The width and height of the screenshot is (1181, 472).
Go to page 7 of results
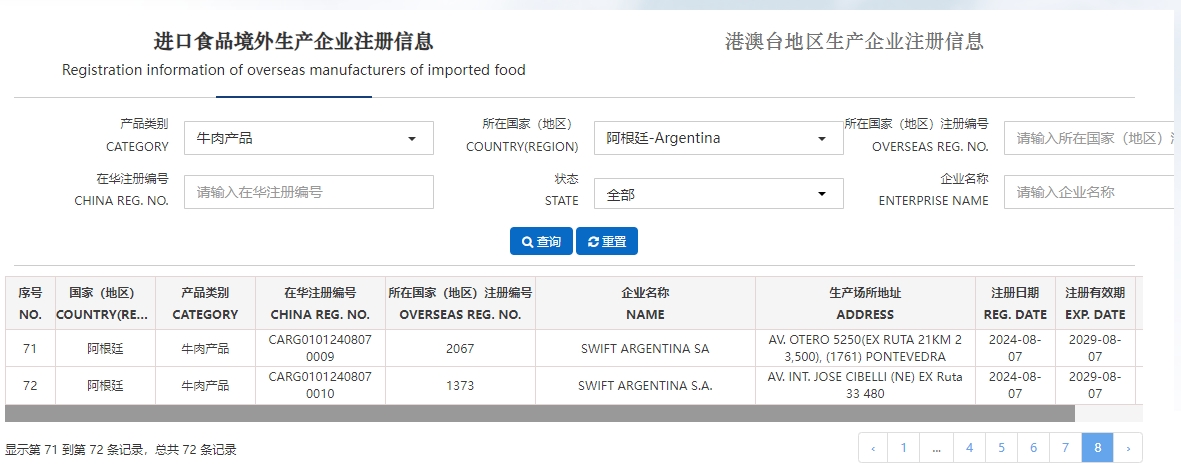click(x=1065, y=448)
